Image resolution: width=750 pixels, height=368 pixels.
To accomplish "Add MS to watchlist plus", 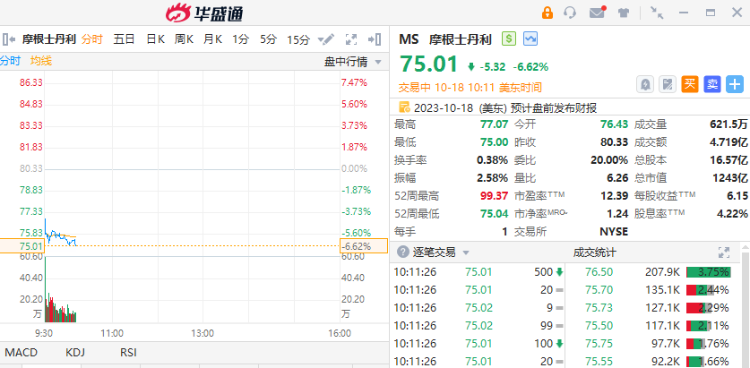I will pos(735,84).
